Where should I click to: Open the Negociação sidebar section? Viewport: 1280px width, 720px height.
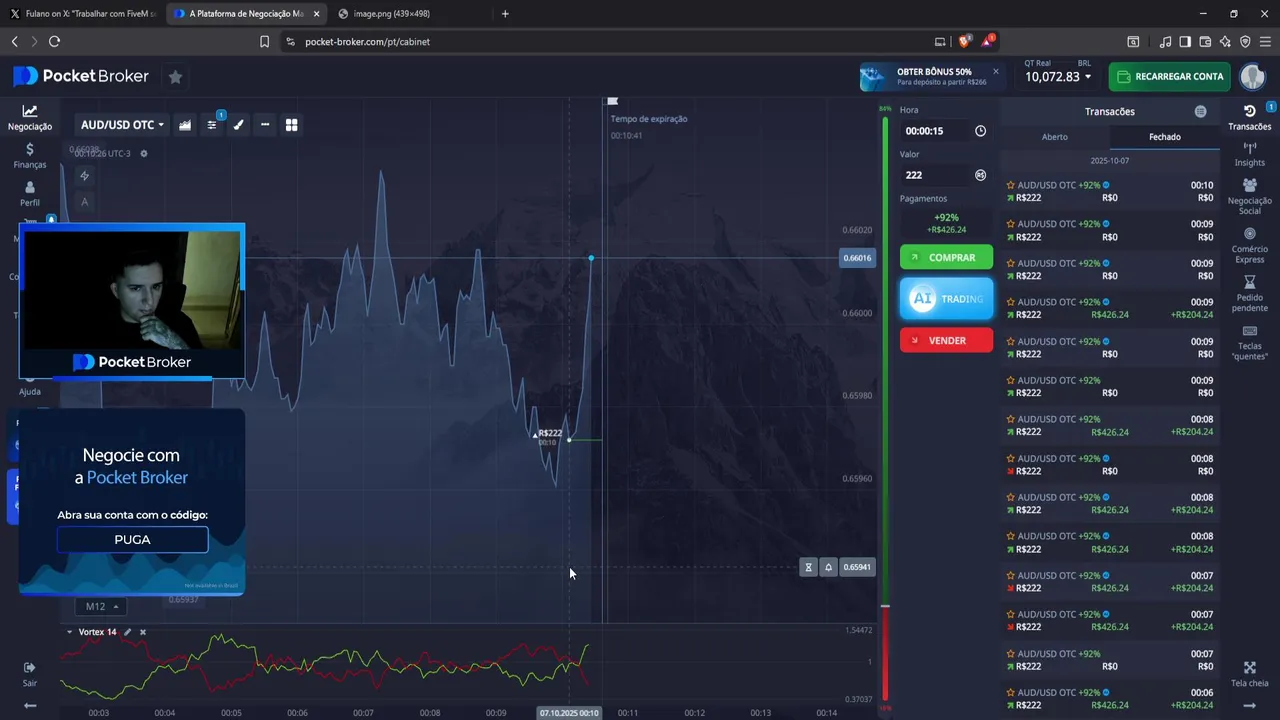[x=30, y=118]
